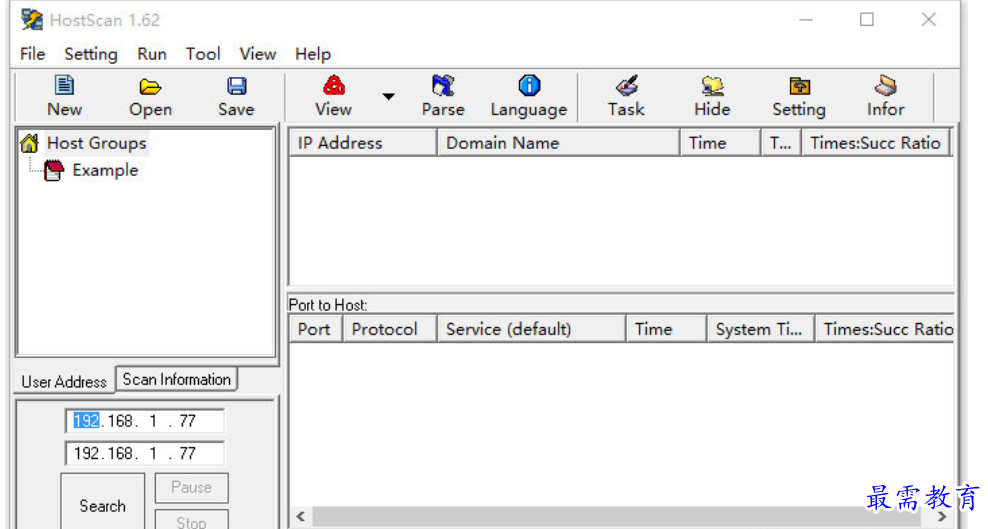The width and height of the screenshot is (988, 529).
Task: Click the Hide toolbar icon
Action: click(712, 96)
